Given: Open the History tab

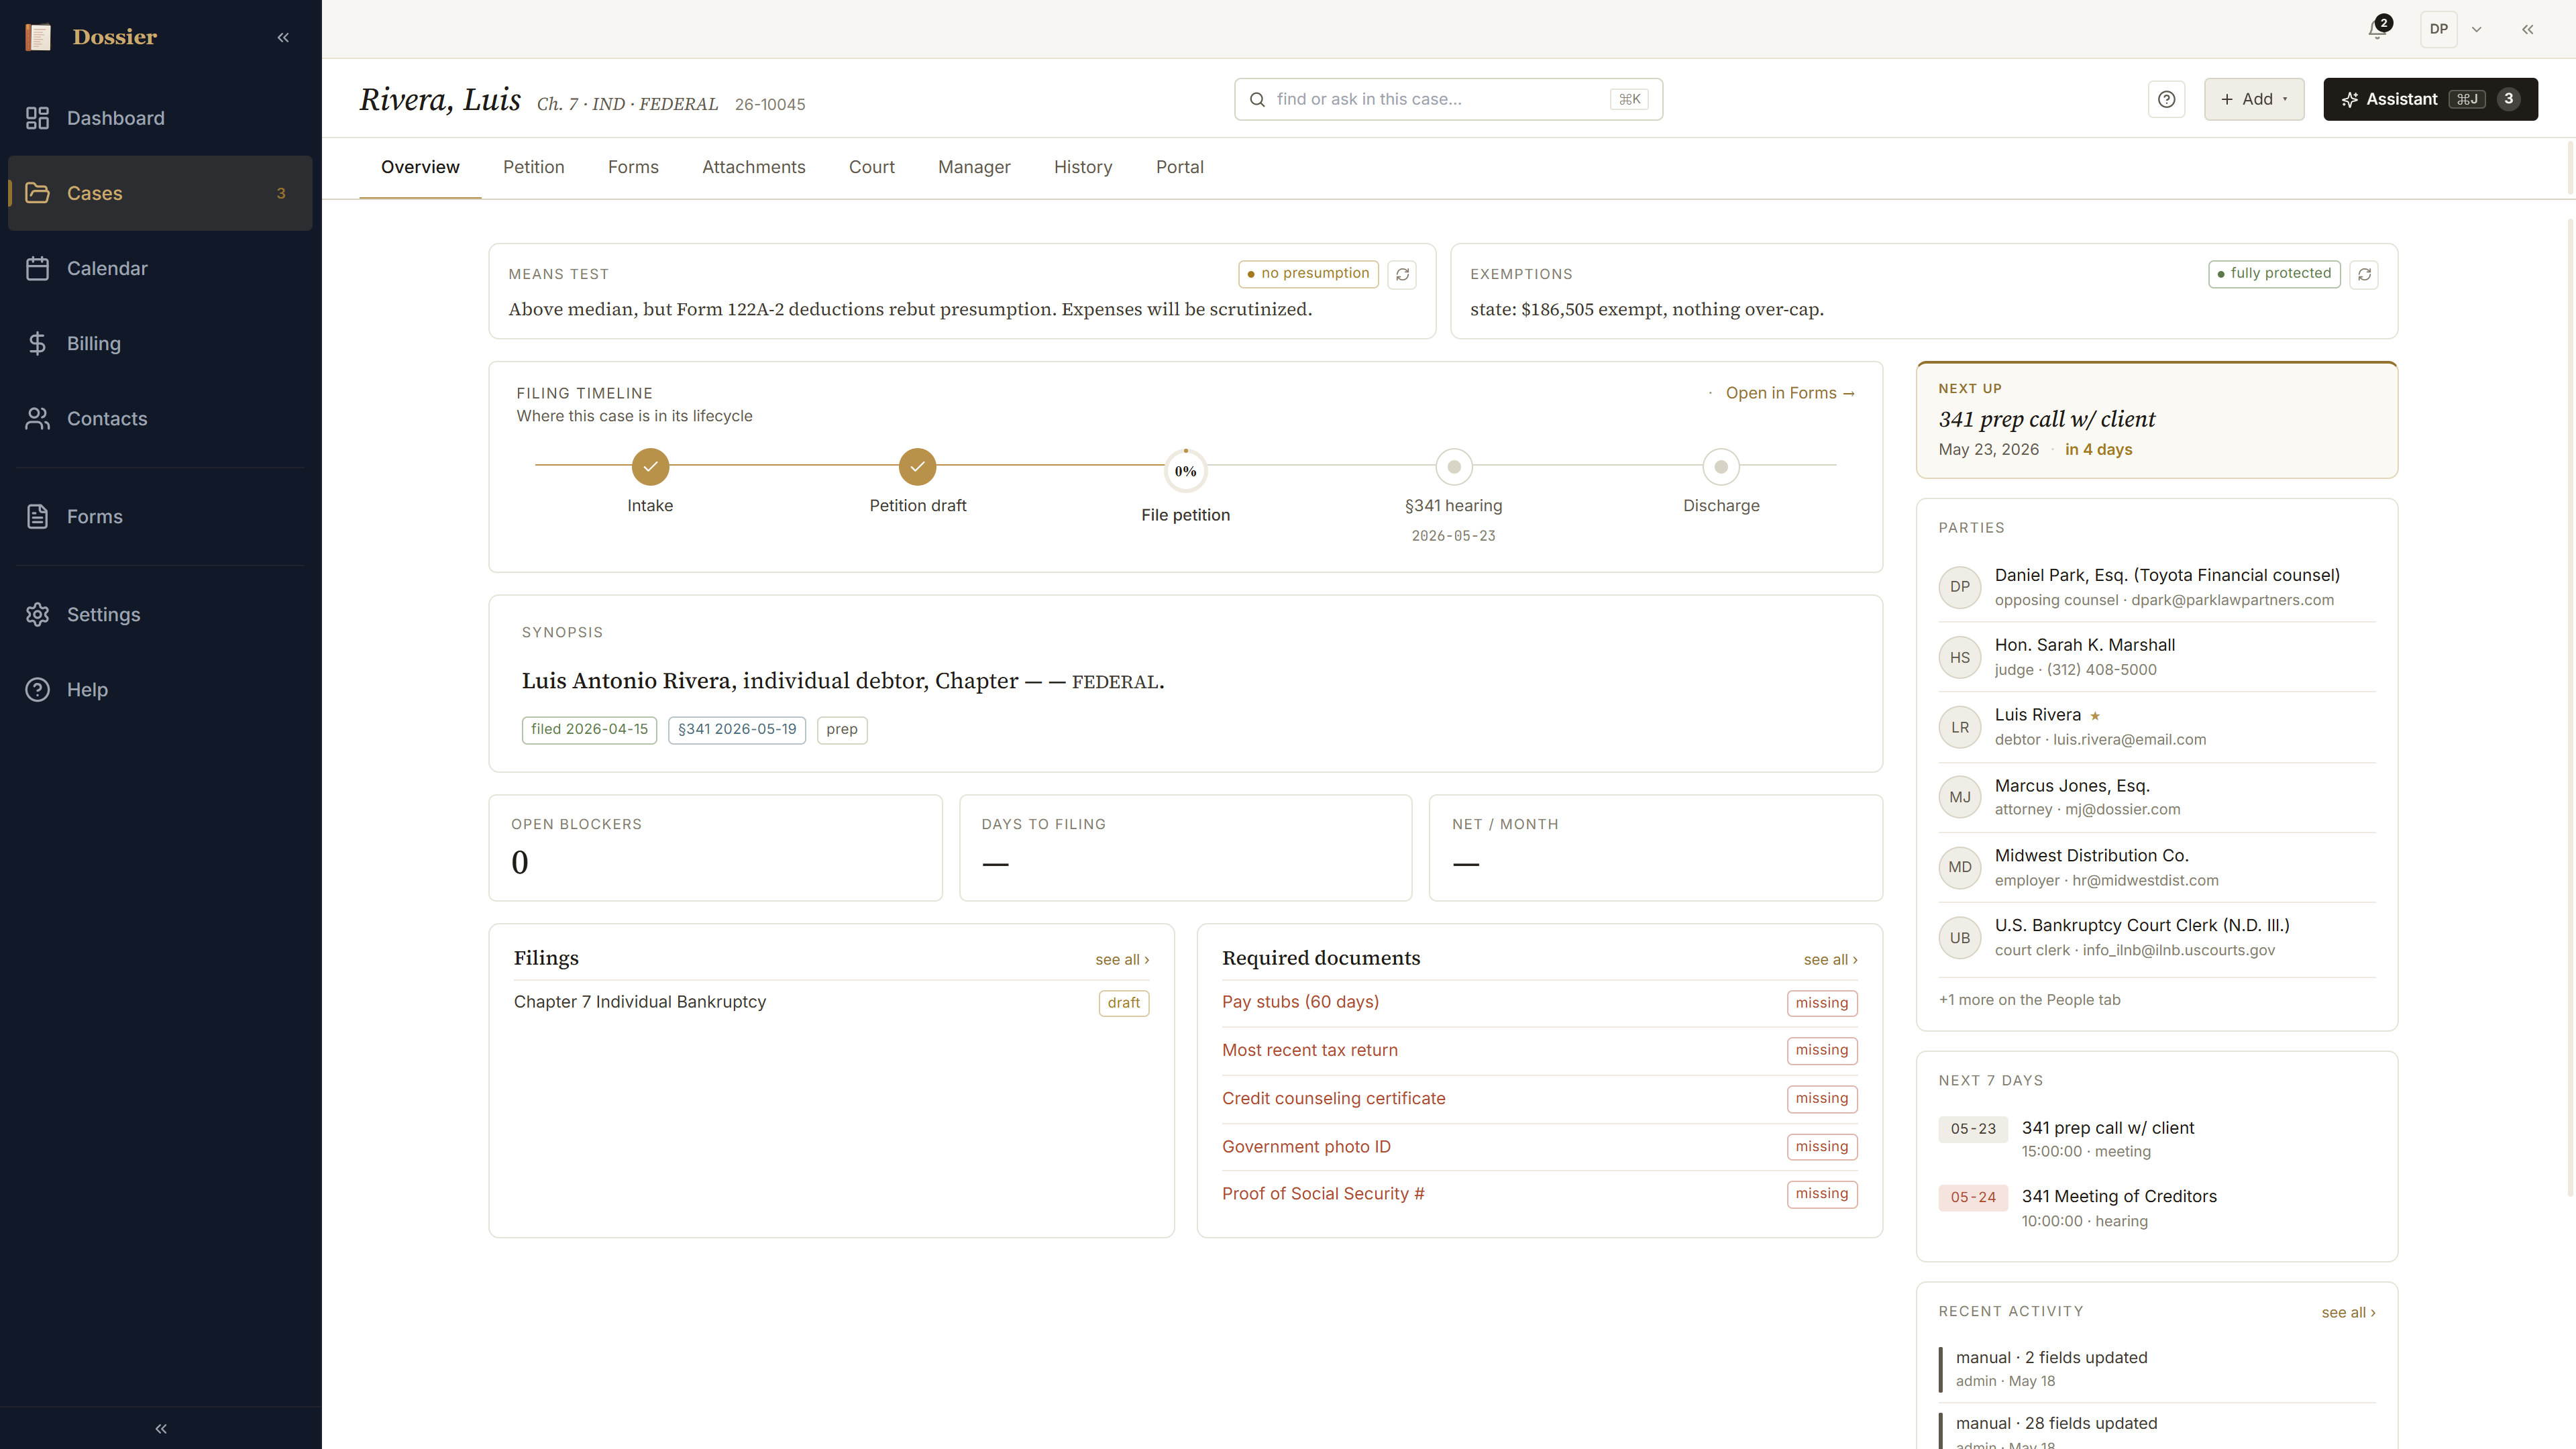Looking at the screenshot, I should 1083,167.
